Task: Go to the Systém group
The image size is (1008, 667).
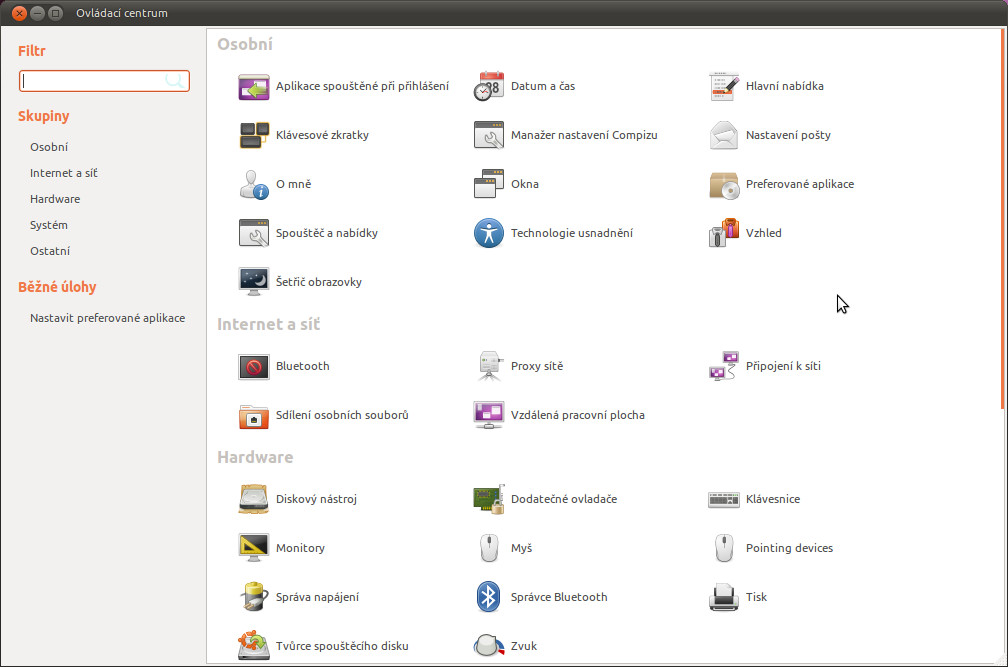Action: coord(49,225)
